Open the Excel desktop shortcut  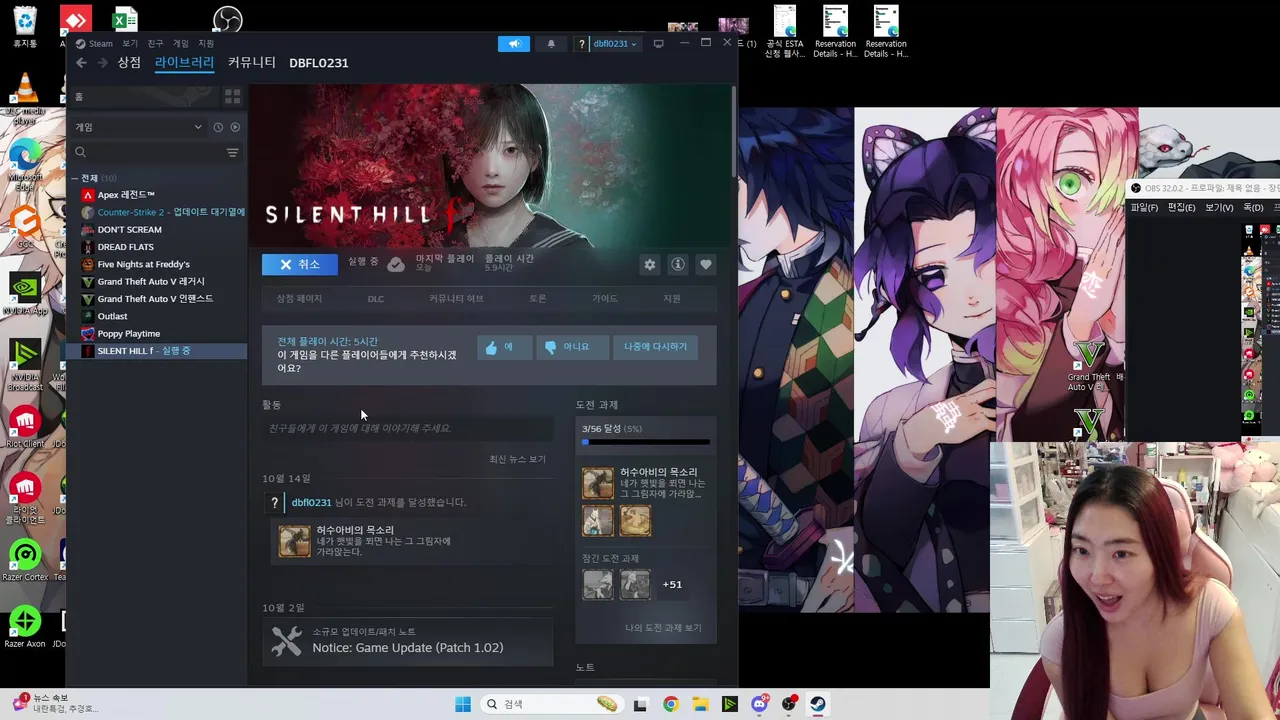(x=125, y=20)
